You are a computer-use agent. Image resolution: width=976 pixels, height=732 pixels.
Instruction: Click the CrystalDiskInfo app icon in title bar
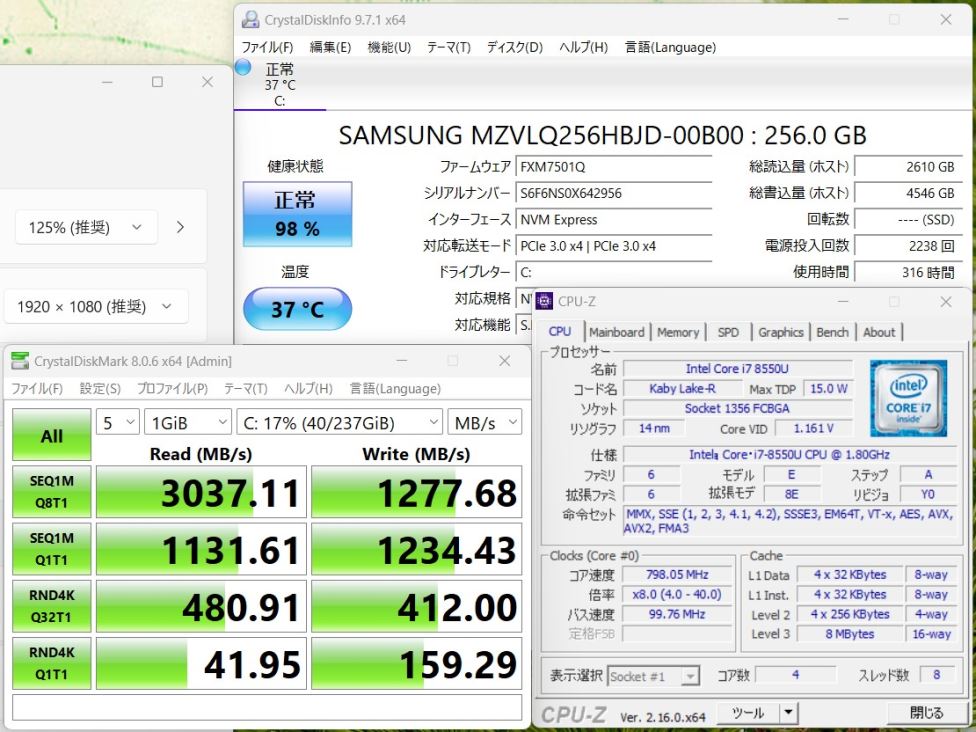point(250,20)
